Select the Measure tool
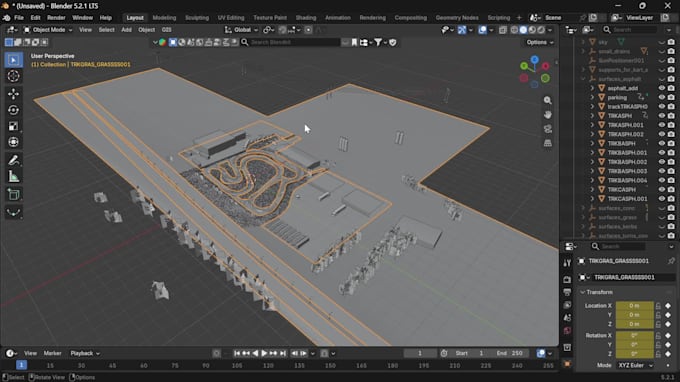 click(13, 176)
